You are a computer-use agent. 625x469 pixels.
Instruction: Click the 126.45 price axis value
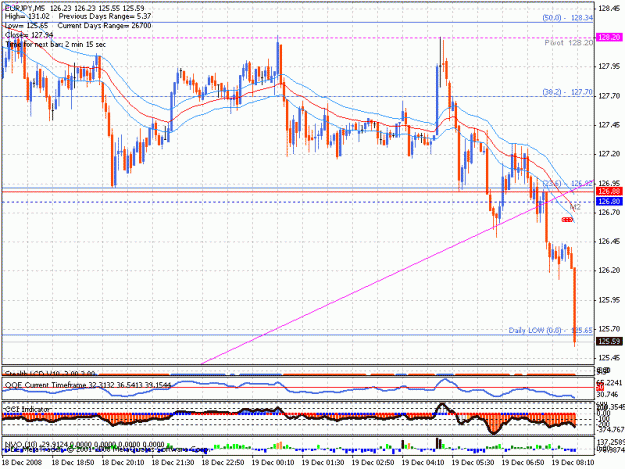click(x=609, y=241)
